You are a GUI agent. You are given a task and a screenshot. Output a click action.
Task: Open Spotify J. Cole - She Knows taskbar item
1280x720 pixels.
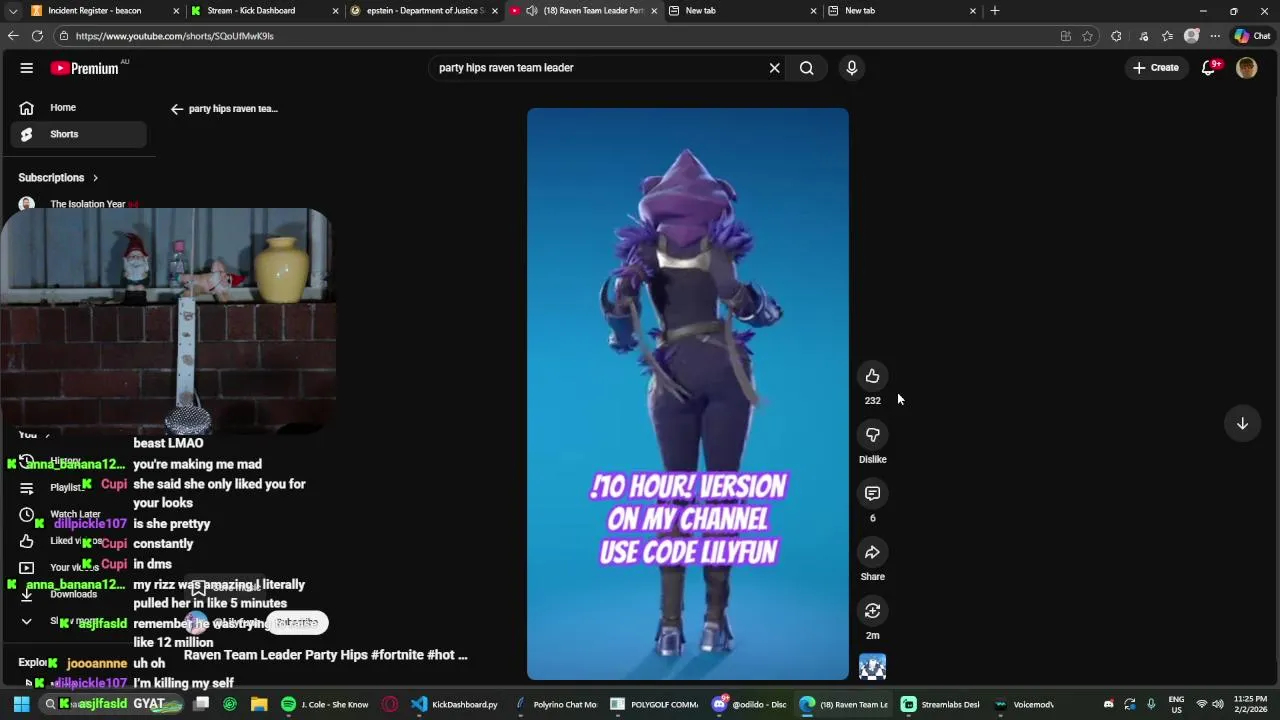[x=325, y=704]
